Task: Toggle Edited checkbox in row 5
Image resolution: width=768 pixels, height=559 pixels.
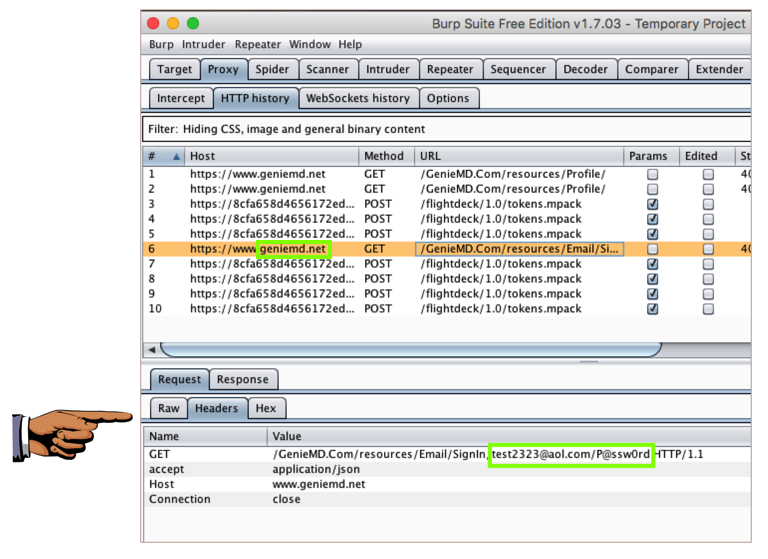Action: tap(708, 234)
